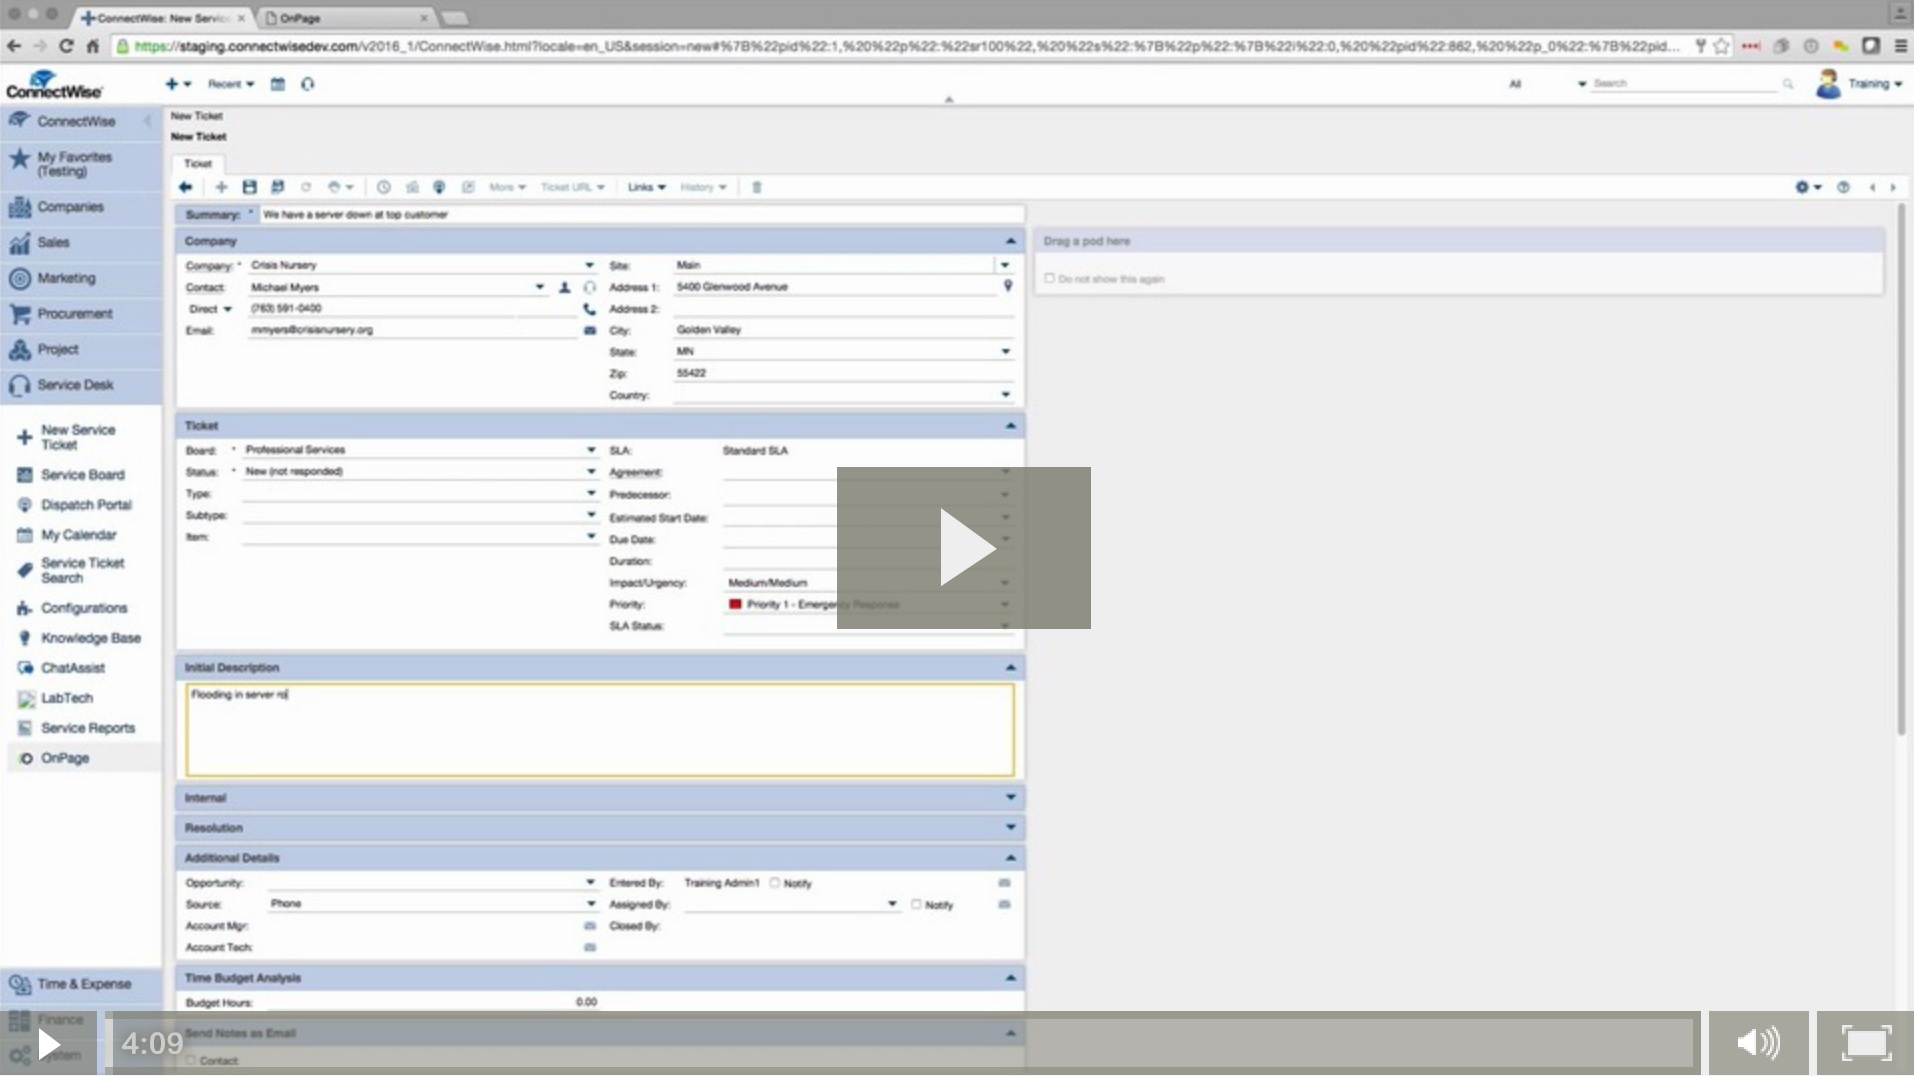
Task: Enter fullscreen mode for the video
Action: click(x=1865, y=1044)
